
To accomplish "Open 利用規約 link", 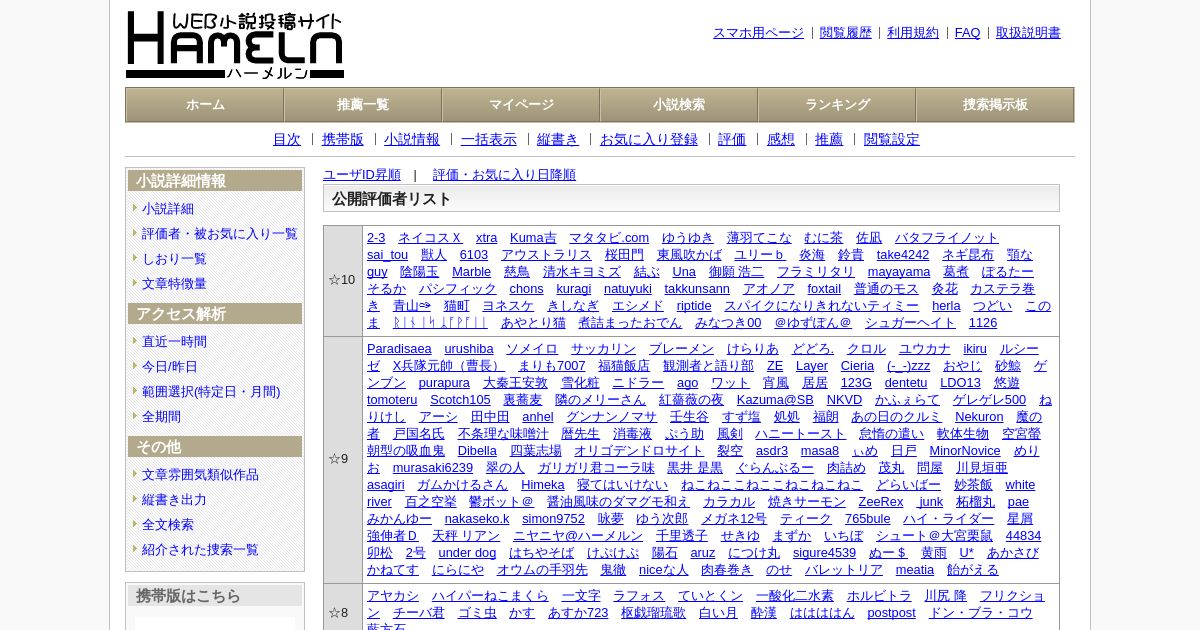I will coord(913,33).
